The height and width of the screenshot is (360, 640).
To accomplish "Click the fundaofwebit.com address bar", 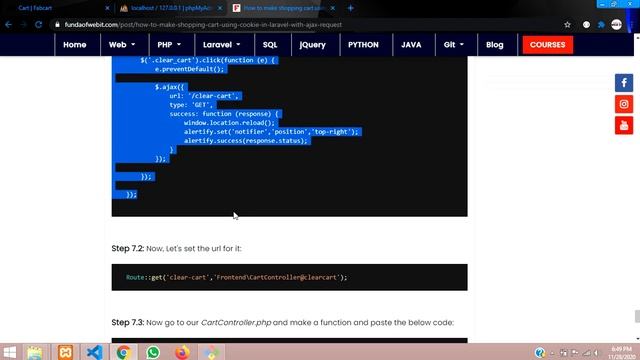I will tap(306, 24).
